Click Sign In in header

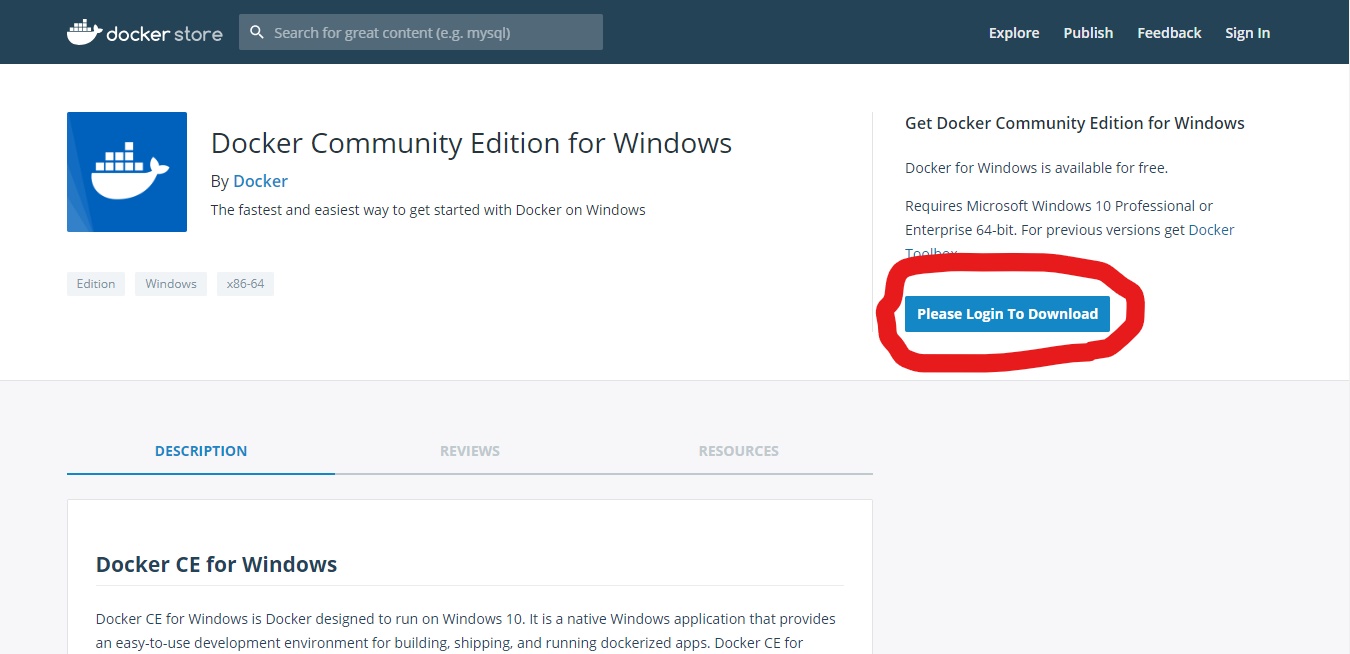(1247, 33)
